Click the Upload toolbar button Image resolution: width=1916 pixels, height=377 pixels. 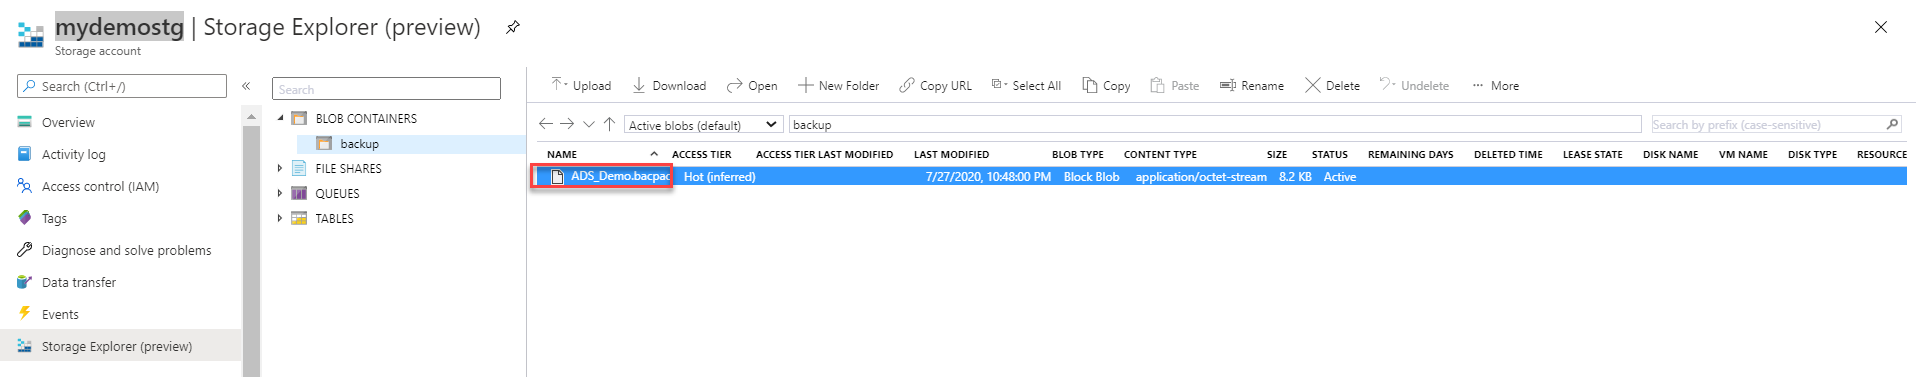pyautogui.click(x=581, y=85)
